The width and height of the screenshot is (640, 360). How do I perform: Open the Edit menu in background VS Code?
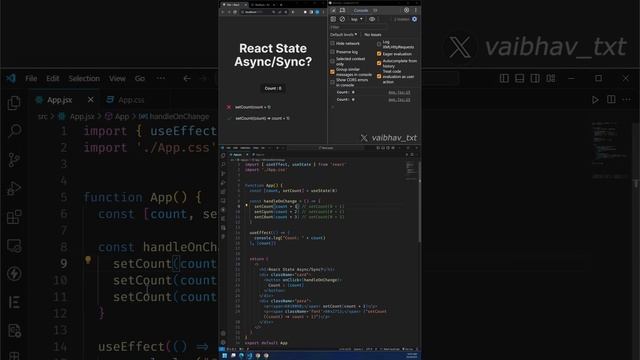(53, 78)
